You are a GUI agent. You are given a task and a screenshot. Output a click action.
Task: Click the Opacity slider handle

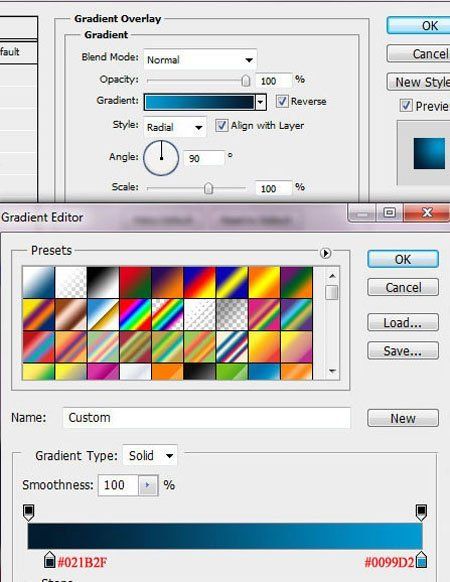coord(245,81)
